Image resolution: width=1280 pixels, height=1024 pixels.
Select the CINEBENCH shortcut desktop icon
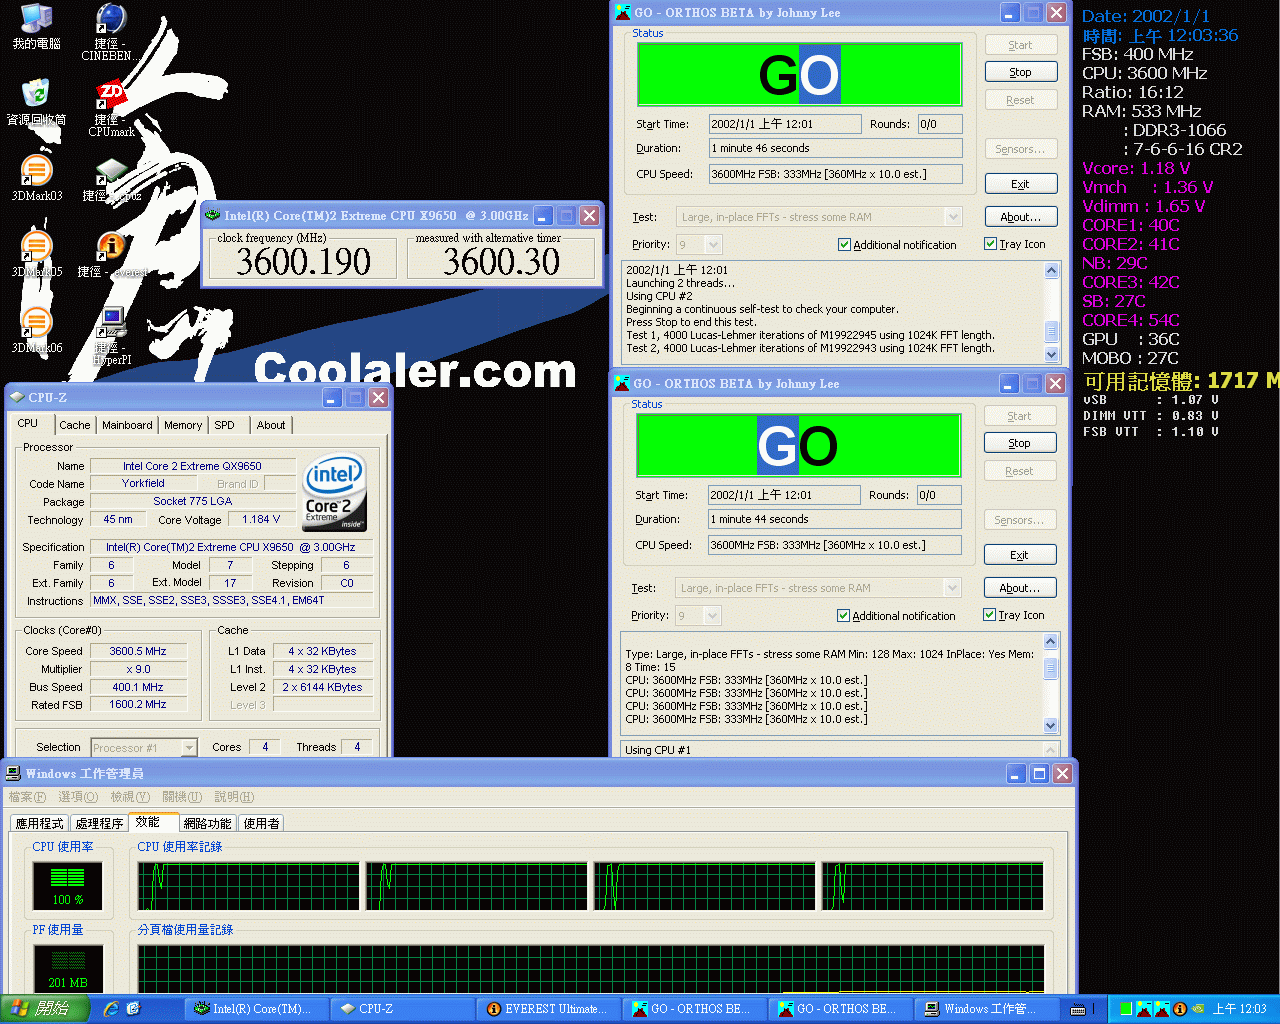click(x=110, y=32)
